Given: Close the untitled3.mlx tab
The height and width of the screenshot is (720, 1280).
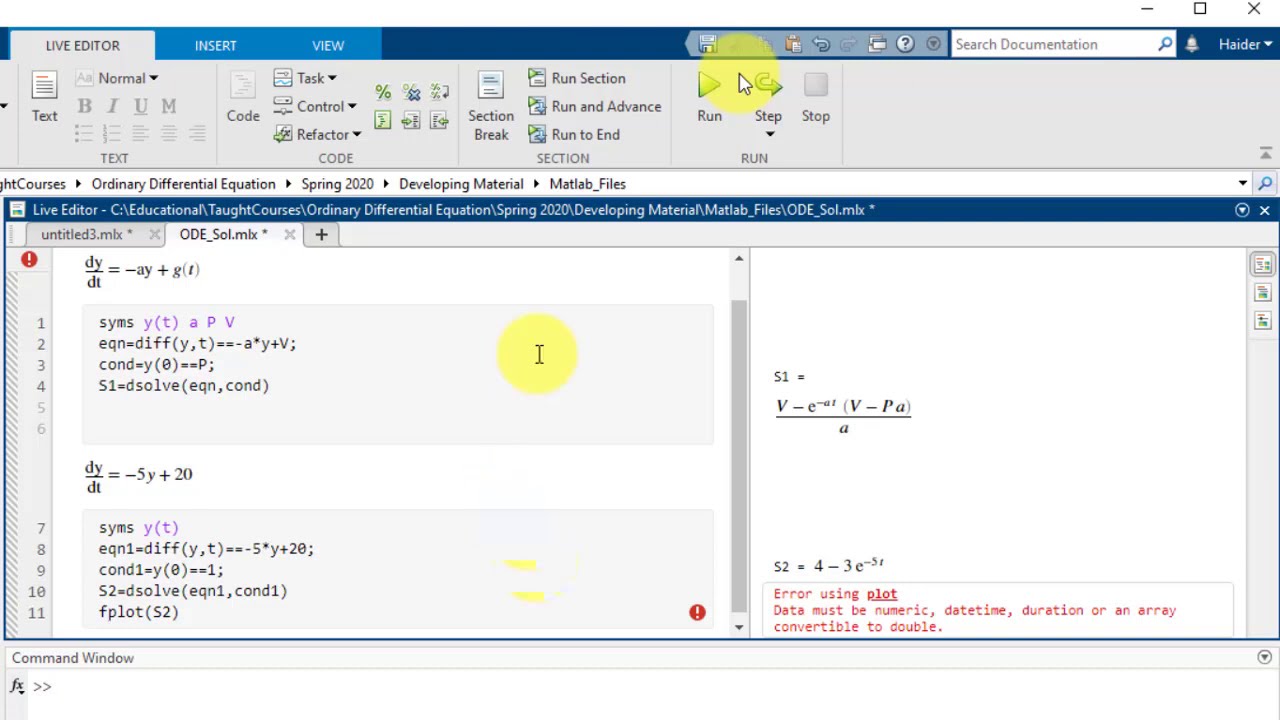Looking at the screenshot, I should click(154, 234).
